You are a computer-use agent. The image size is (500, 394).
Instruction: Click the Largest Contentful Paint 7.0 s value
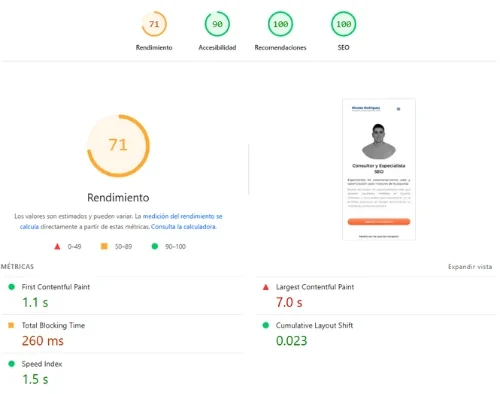pyautogui.click(x=289, y=302)
